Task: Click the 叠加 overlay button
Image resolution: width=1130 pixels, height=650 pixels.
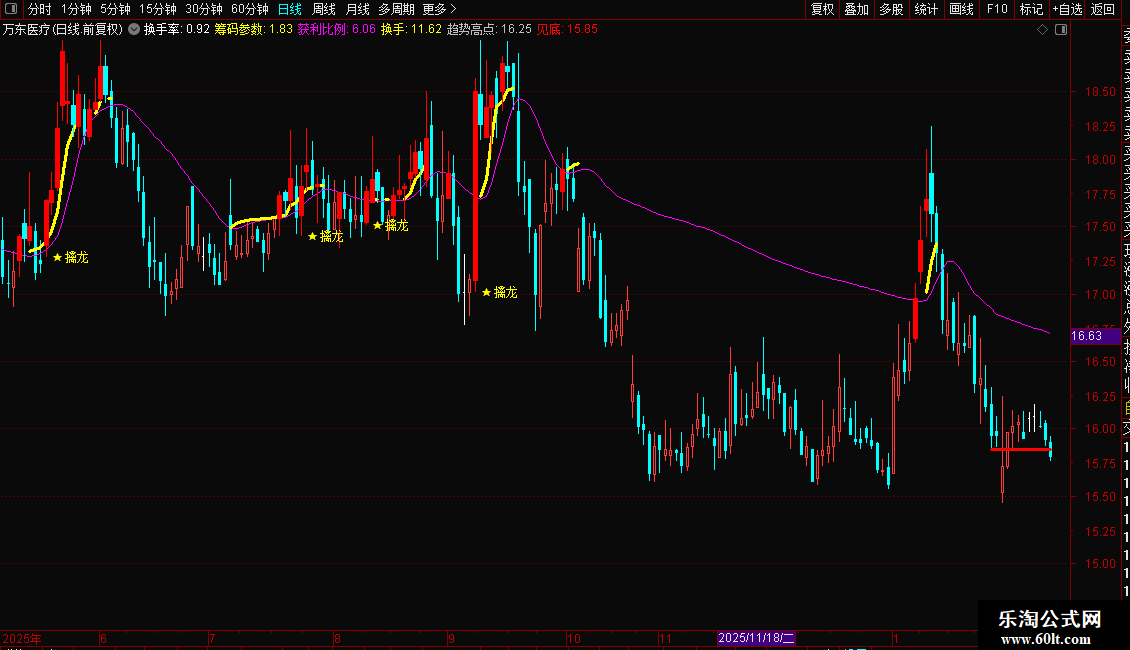Action: coord(857,9)
